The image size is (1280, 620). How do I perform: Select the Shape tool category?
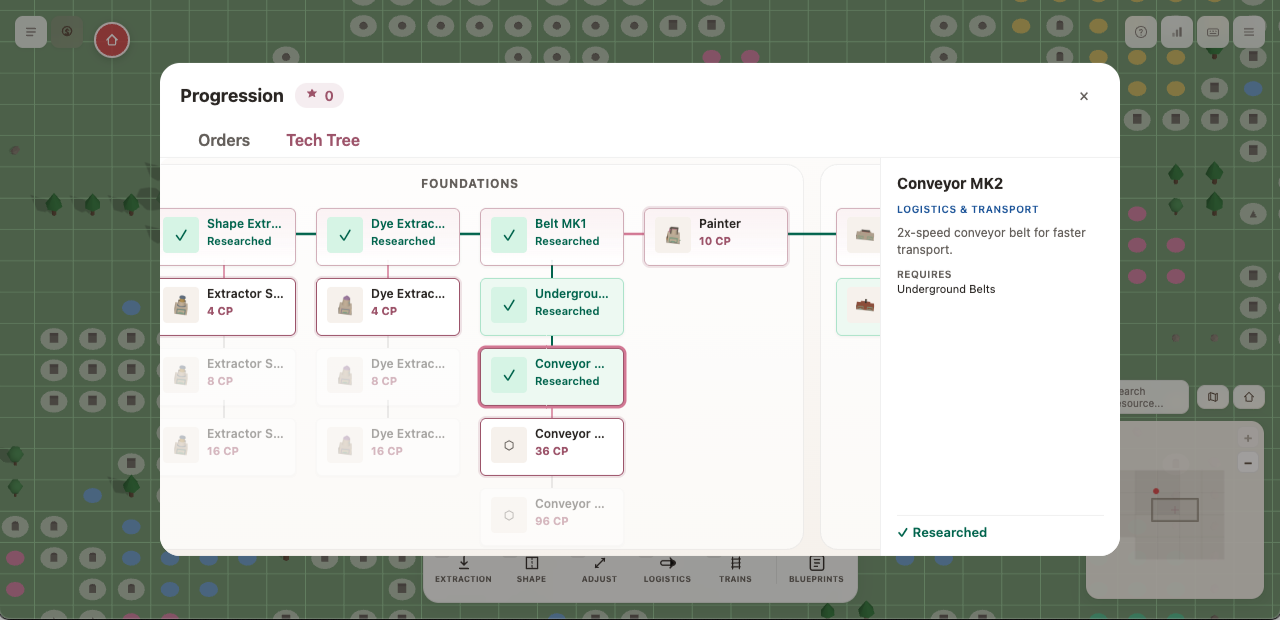(x=532, y=570)
